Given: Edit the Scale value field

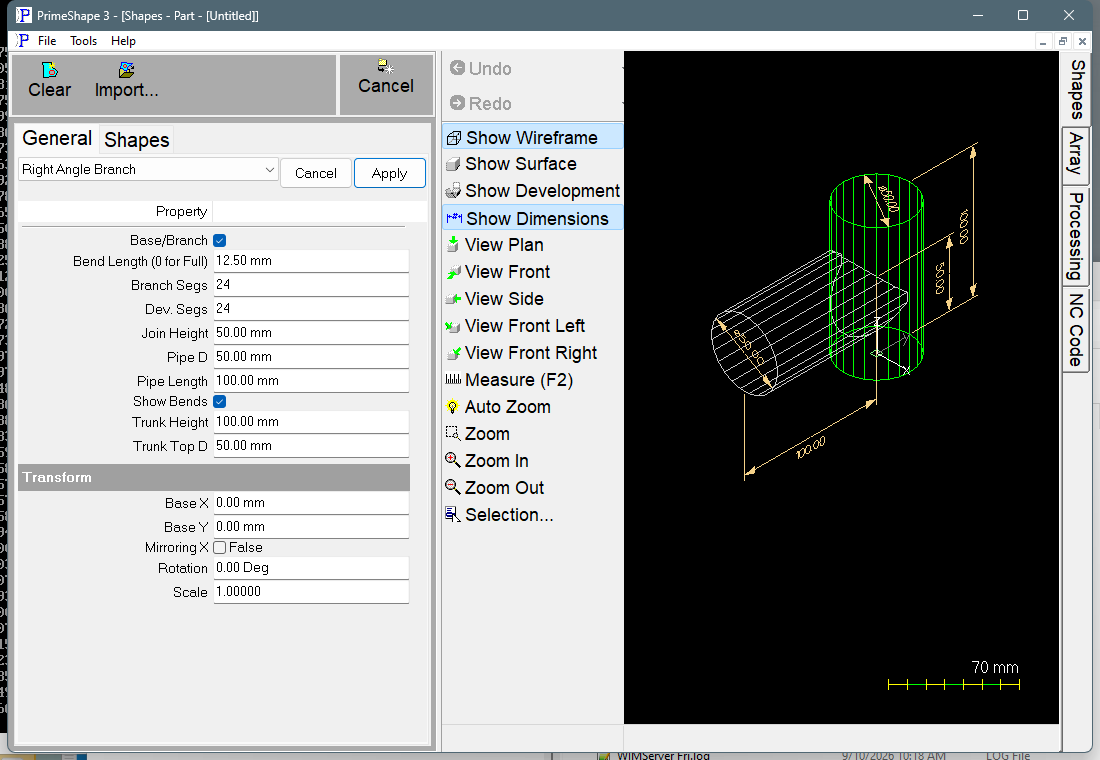Looking at the screenshot, I should [311, 592].
